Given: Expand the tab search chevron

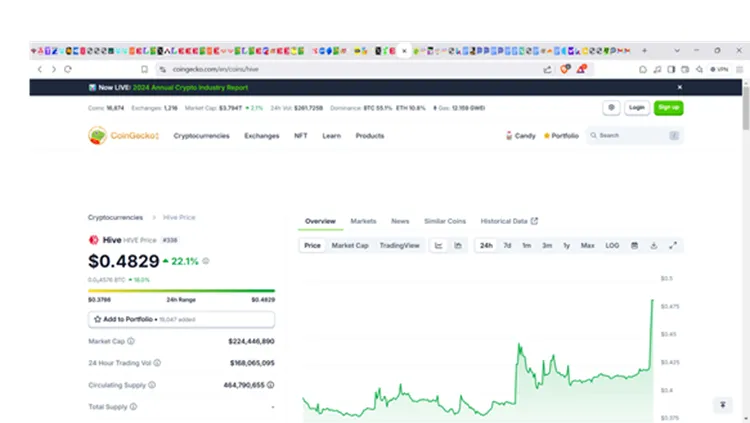Looking at the screenshot, I should (677, 50).
